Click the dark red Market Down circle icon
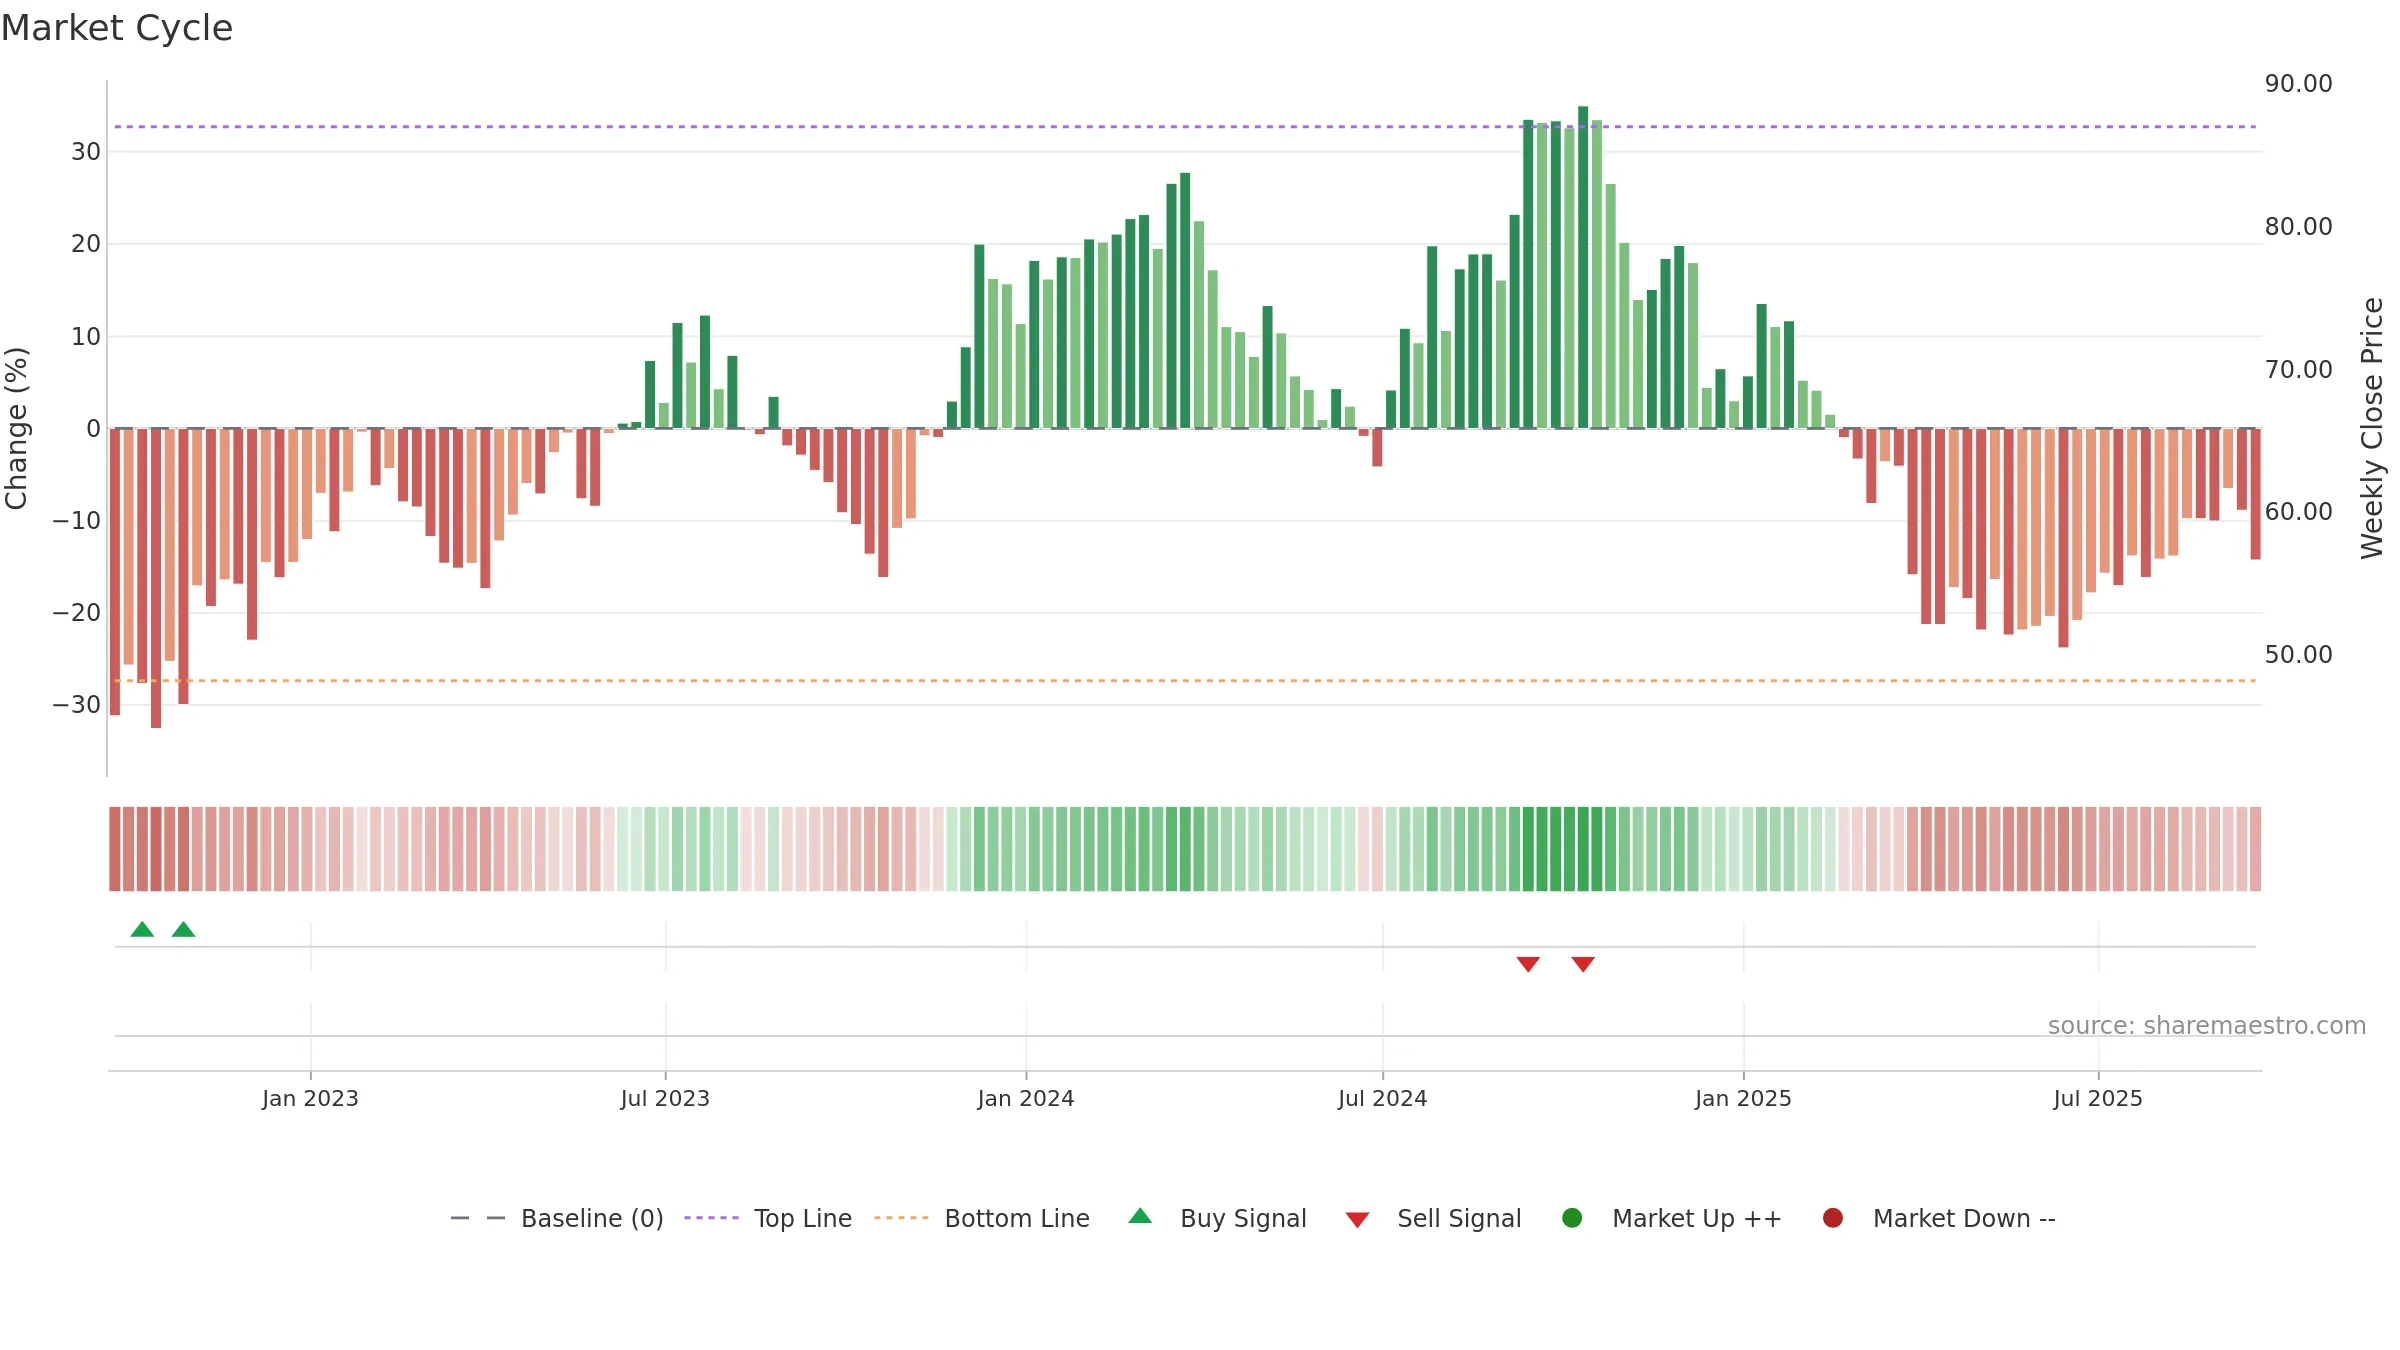 pyautogui.click(x=1833, y=1218)
